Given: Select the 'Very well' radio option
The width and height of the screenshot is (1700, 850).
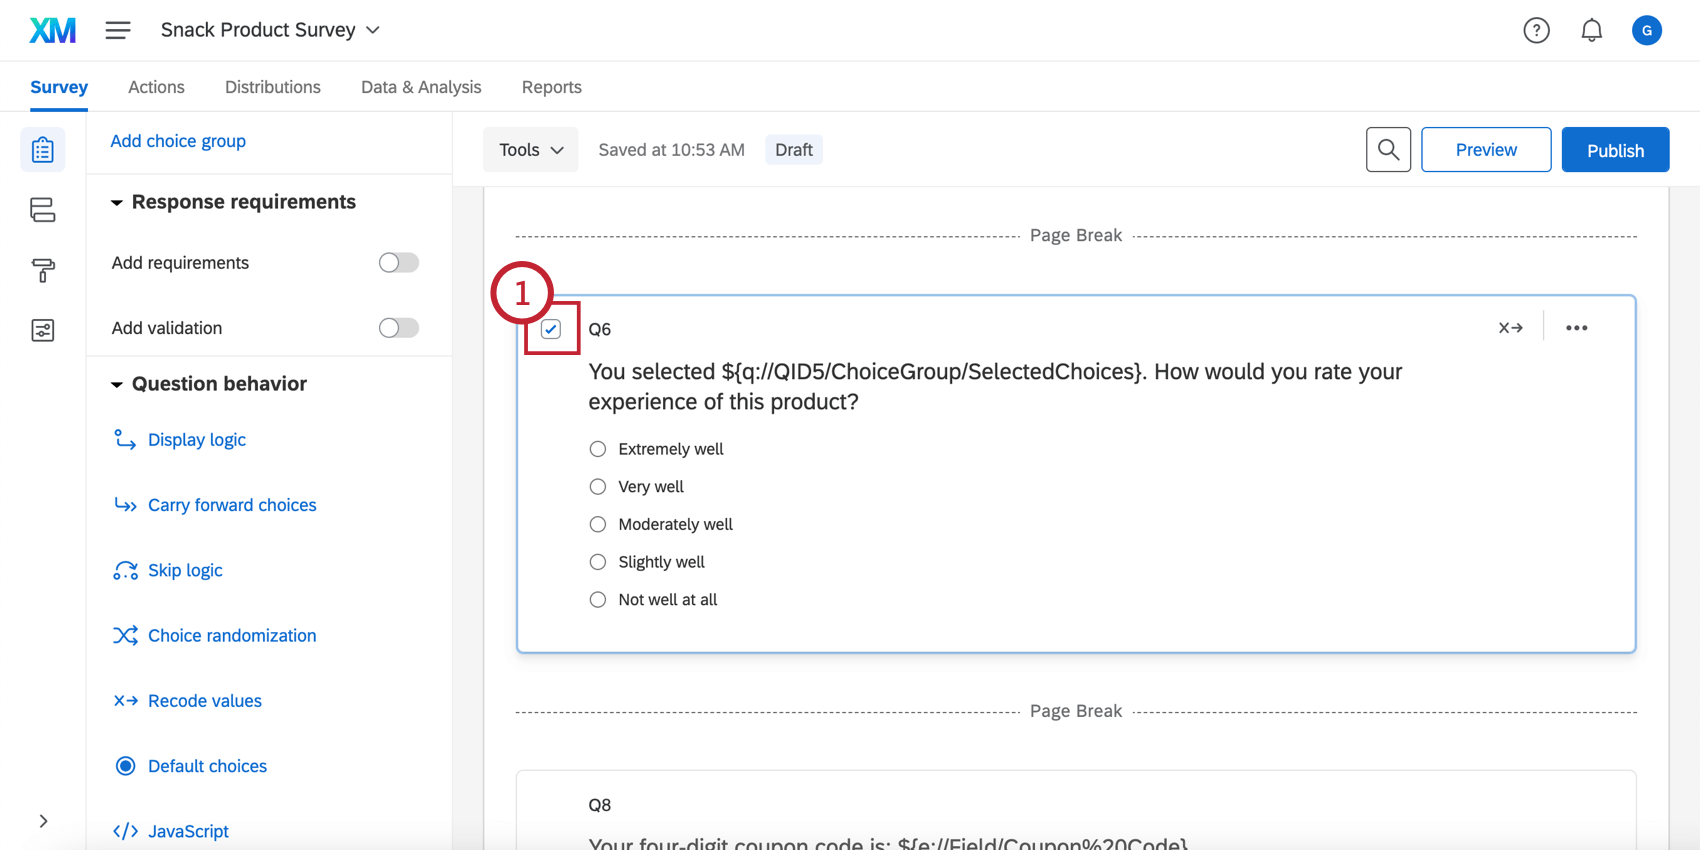Looking at the screenshot, I should [x=598, y=487].
